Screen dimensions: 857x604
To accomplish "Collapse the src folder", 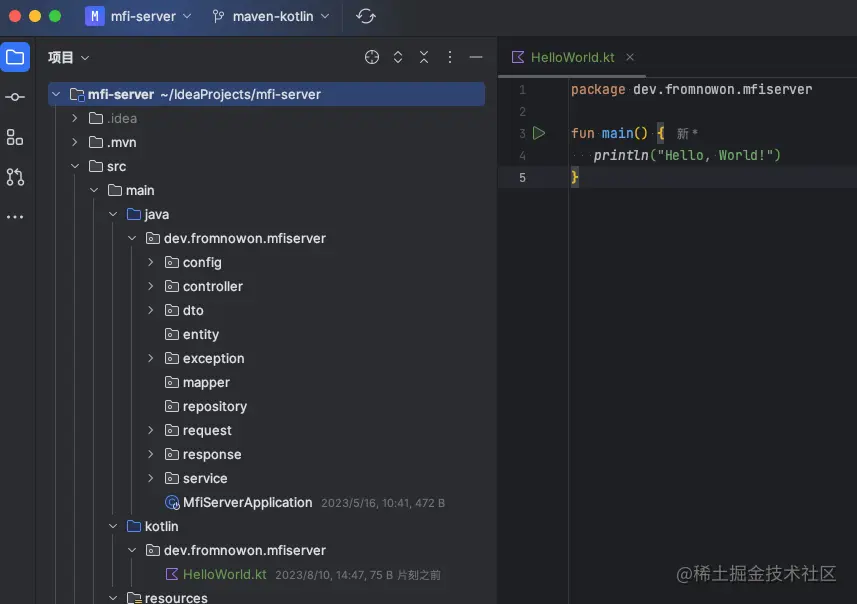I will point(75,166).
